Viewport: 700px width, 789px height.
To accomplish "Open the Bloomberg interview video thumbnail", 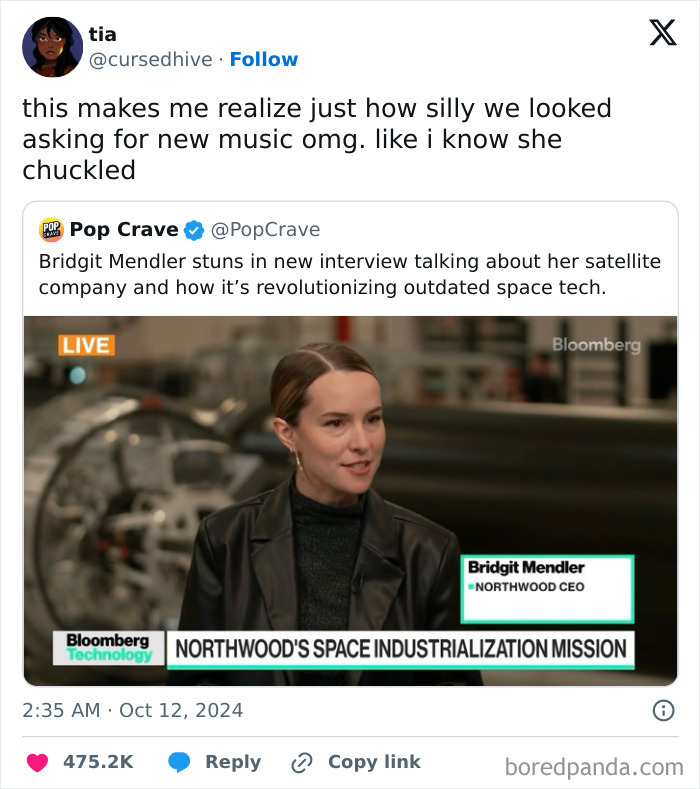I will coord(350,500).
